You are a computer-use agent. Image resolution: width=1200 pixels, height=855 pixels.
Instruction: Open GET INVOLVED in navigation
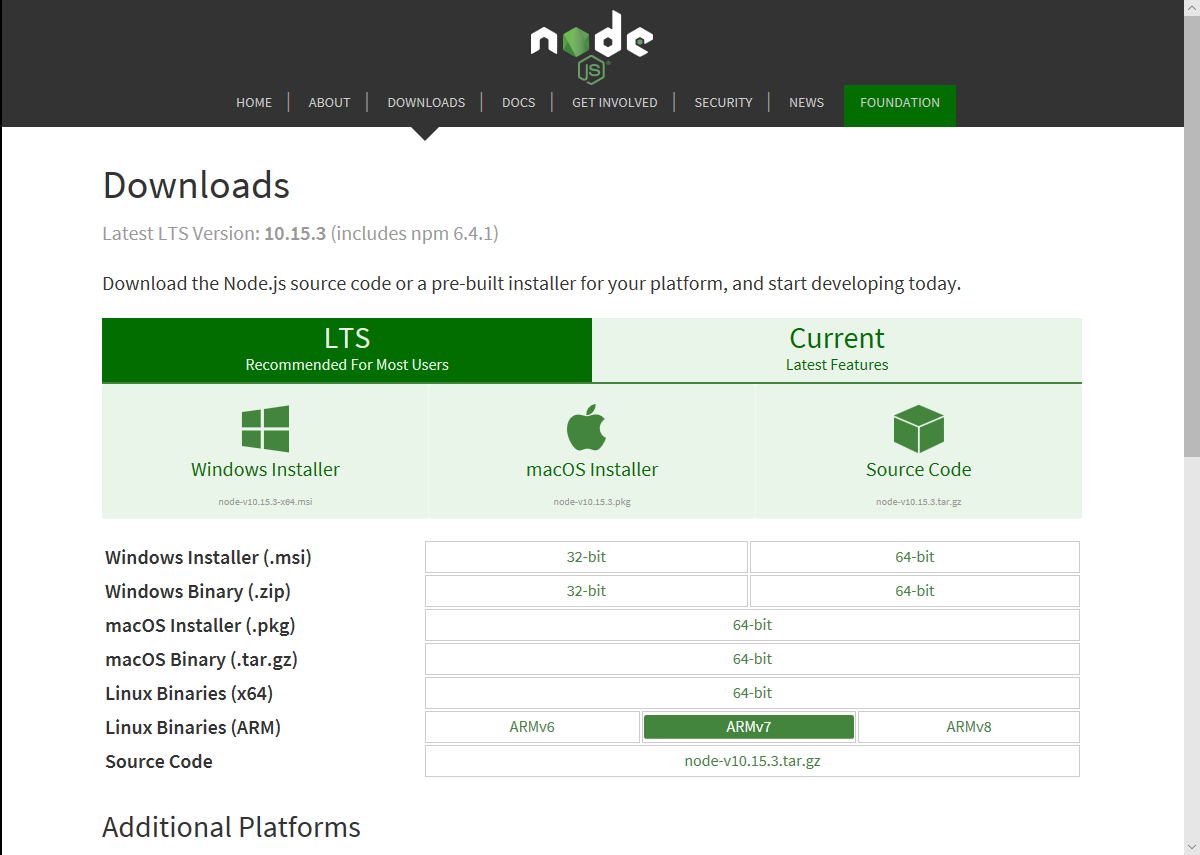point(614,103)
